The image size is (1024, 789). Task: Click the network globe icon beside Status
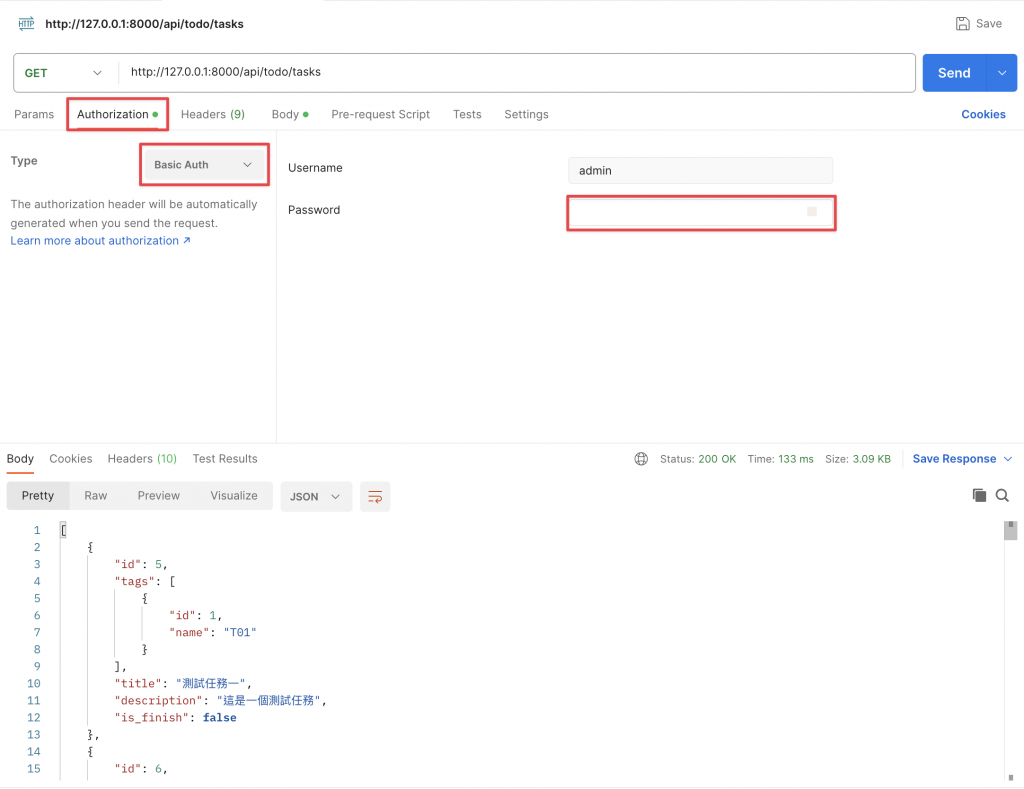pyautogui.click(x=641, y=459)
